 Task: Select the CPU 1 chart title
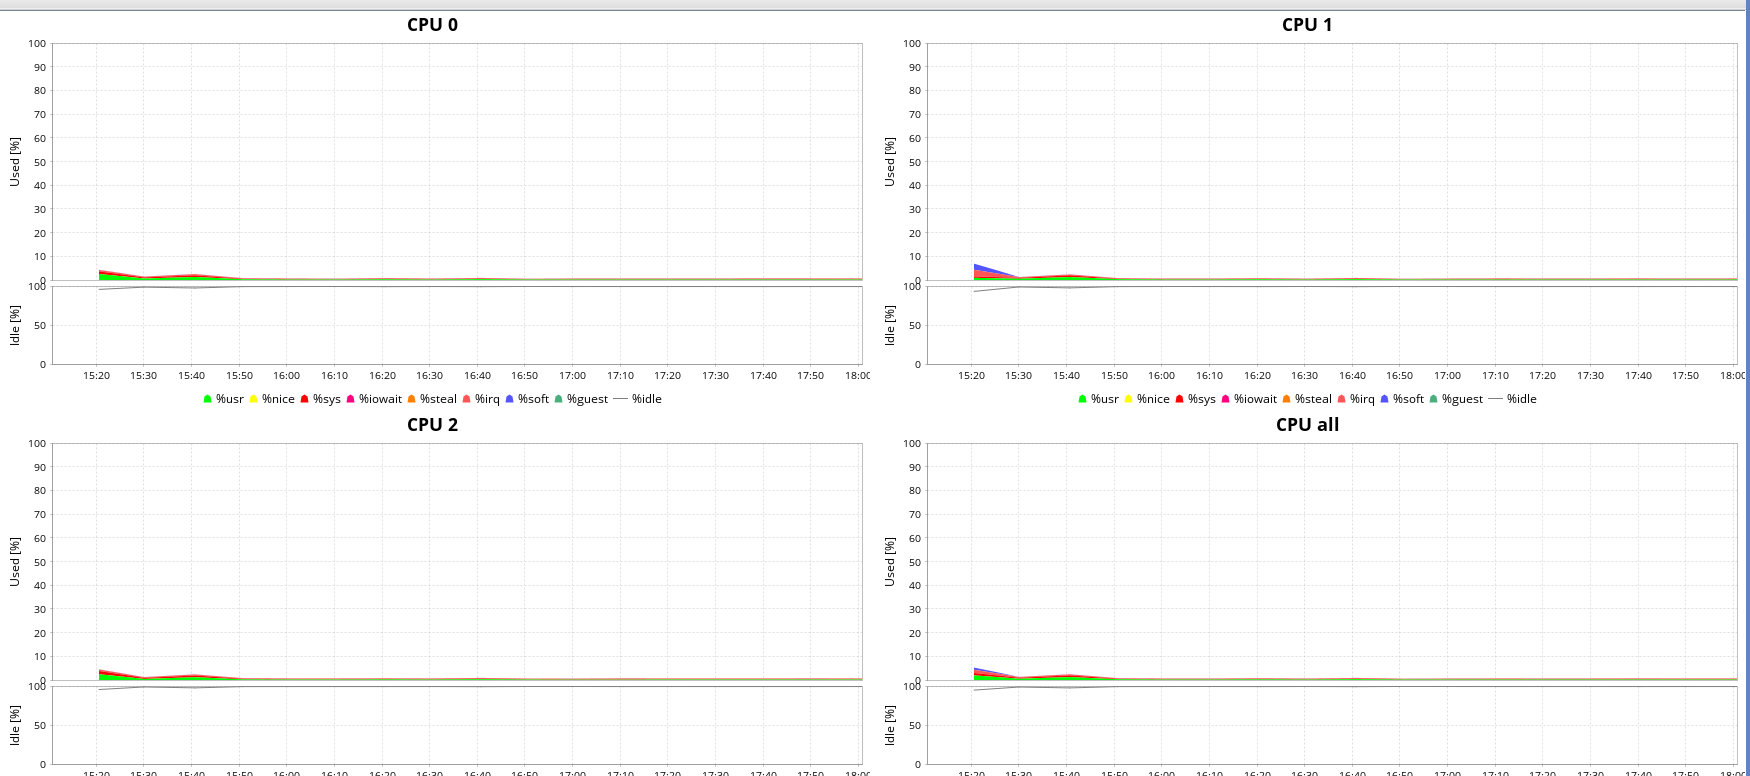1307,25
